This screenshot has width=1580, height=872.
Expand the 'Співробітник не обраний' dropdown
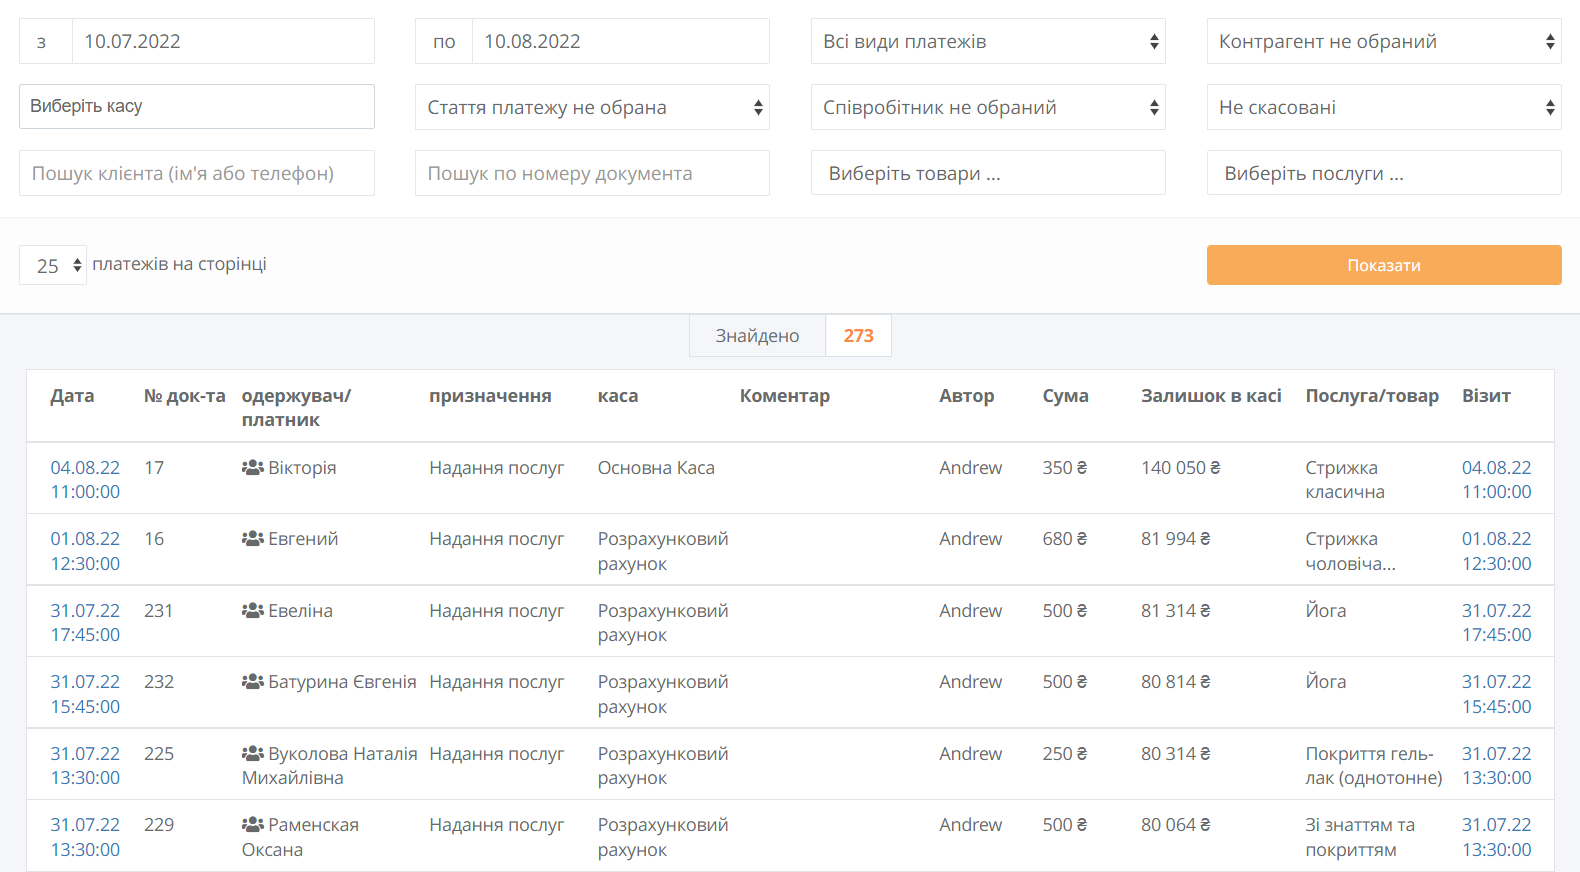point(987,108)
